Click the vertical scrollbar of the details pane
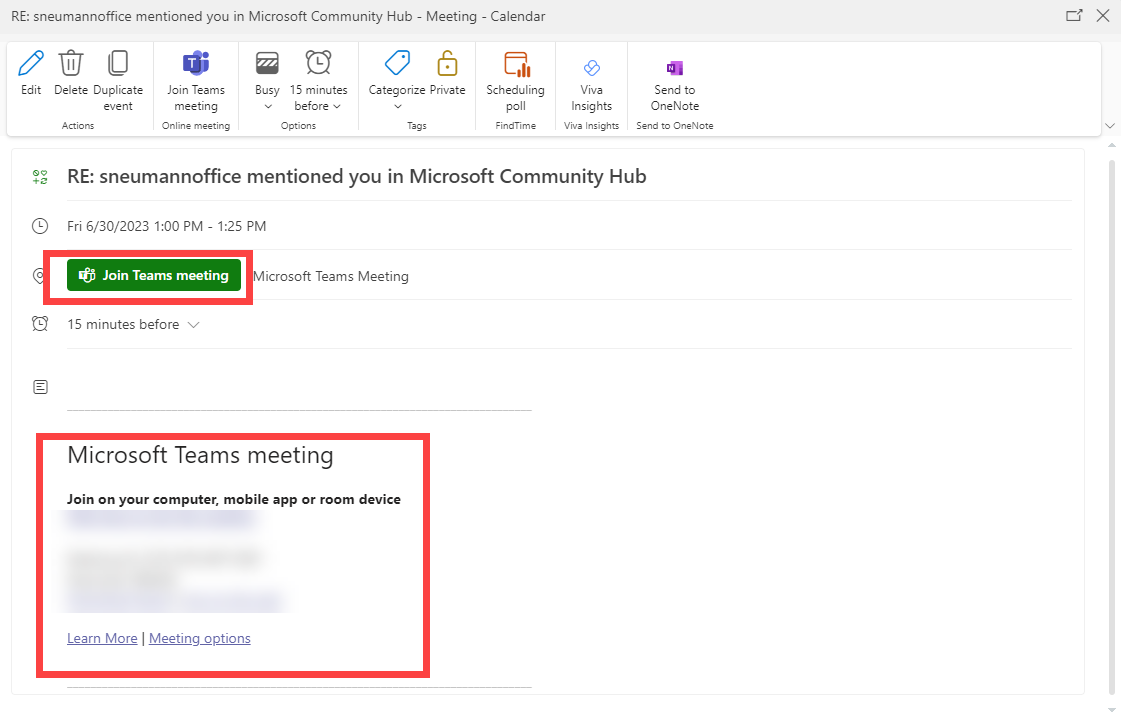Screen dimensions: 1121x716 1111,425
